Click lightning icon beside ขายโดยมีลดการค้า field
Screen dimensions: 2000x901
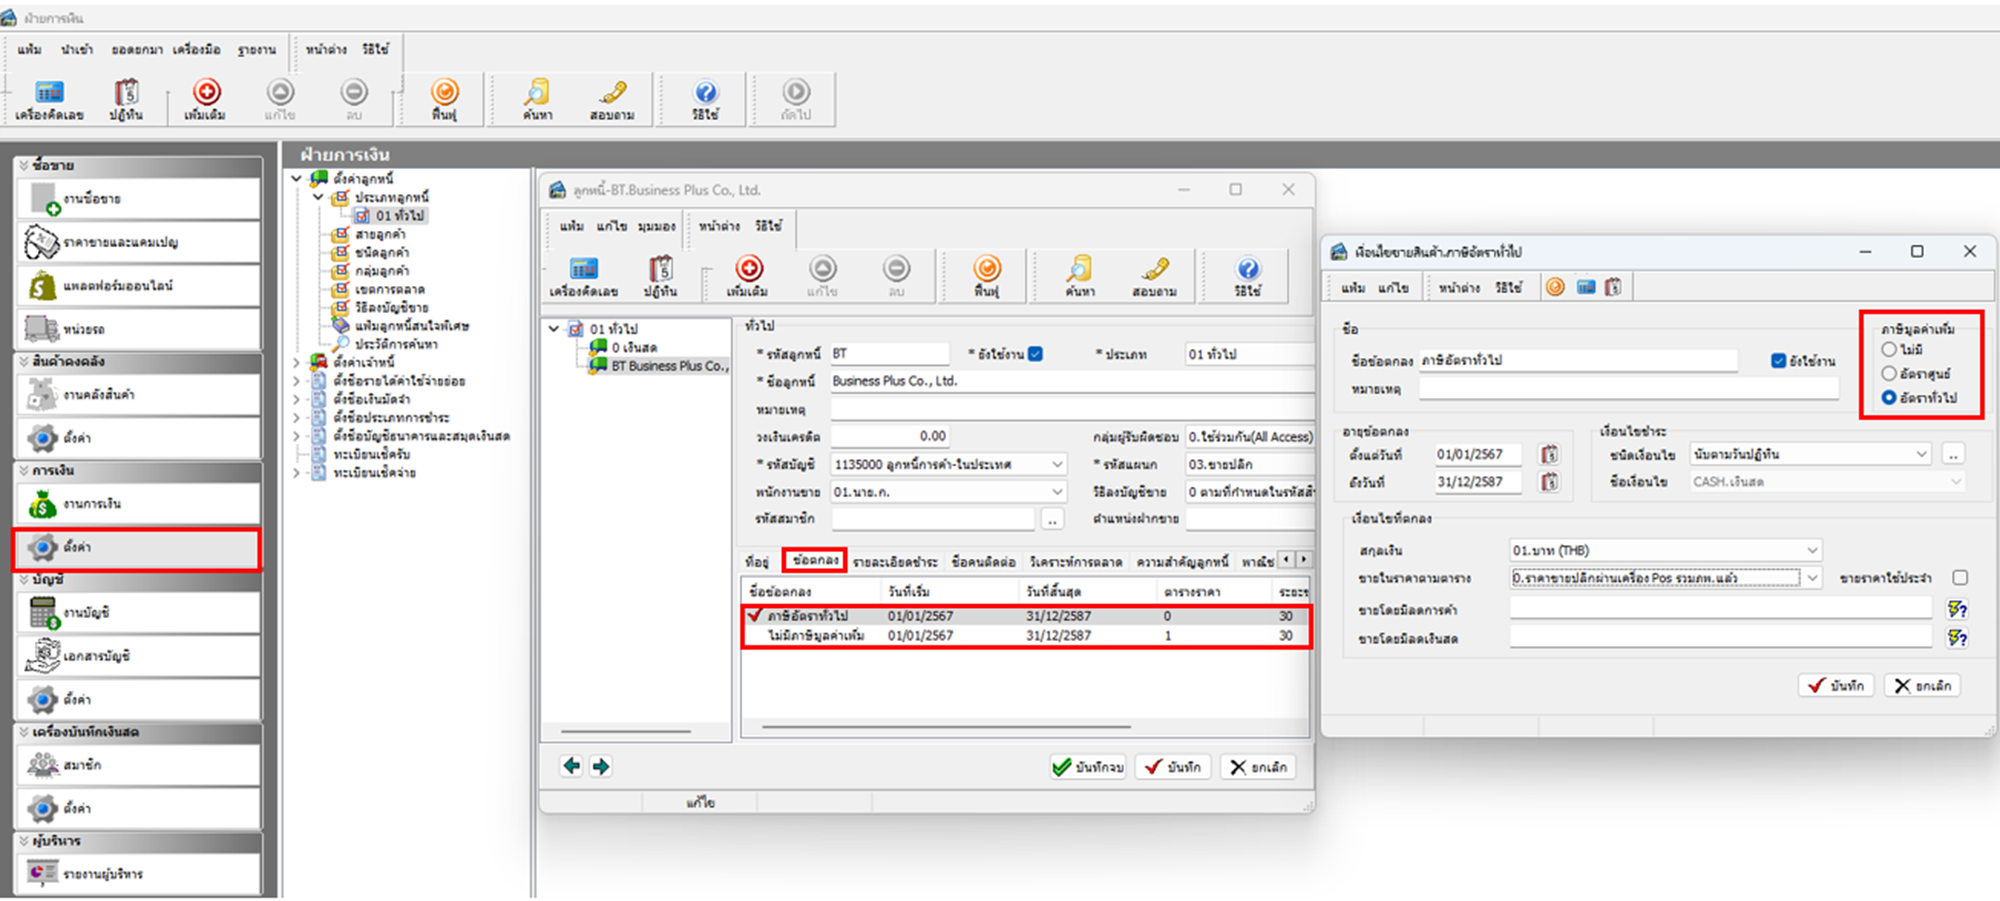(1957, 609)
